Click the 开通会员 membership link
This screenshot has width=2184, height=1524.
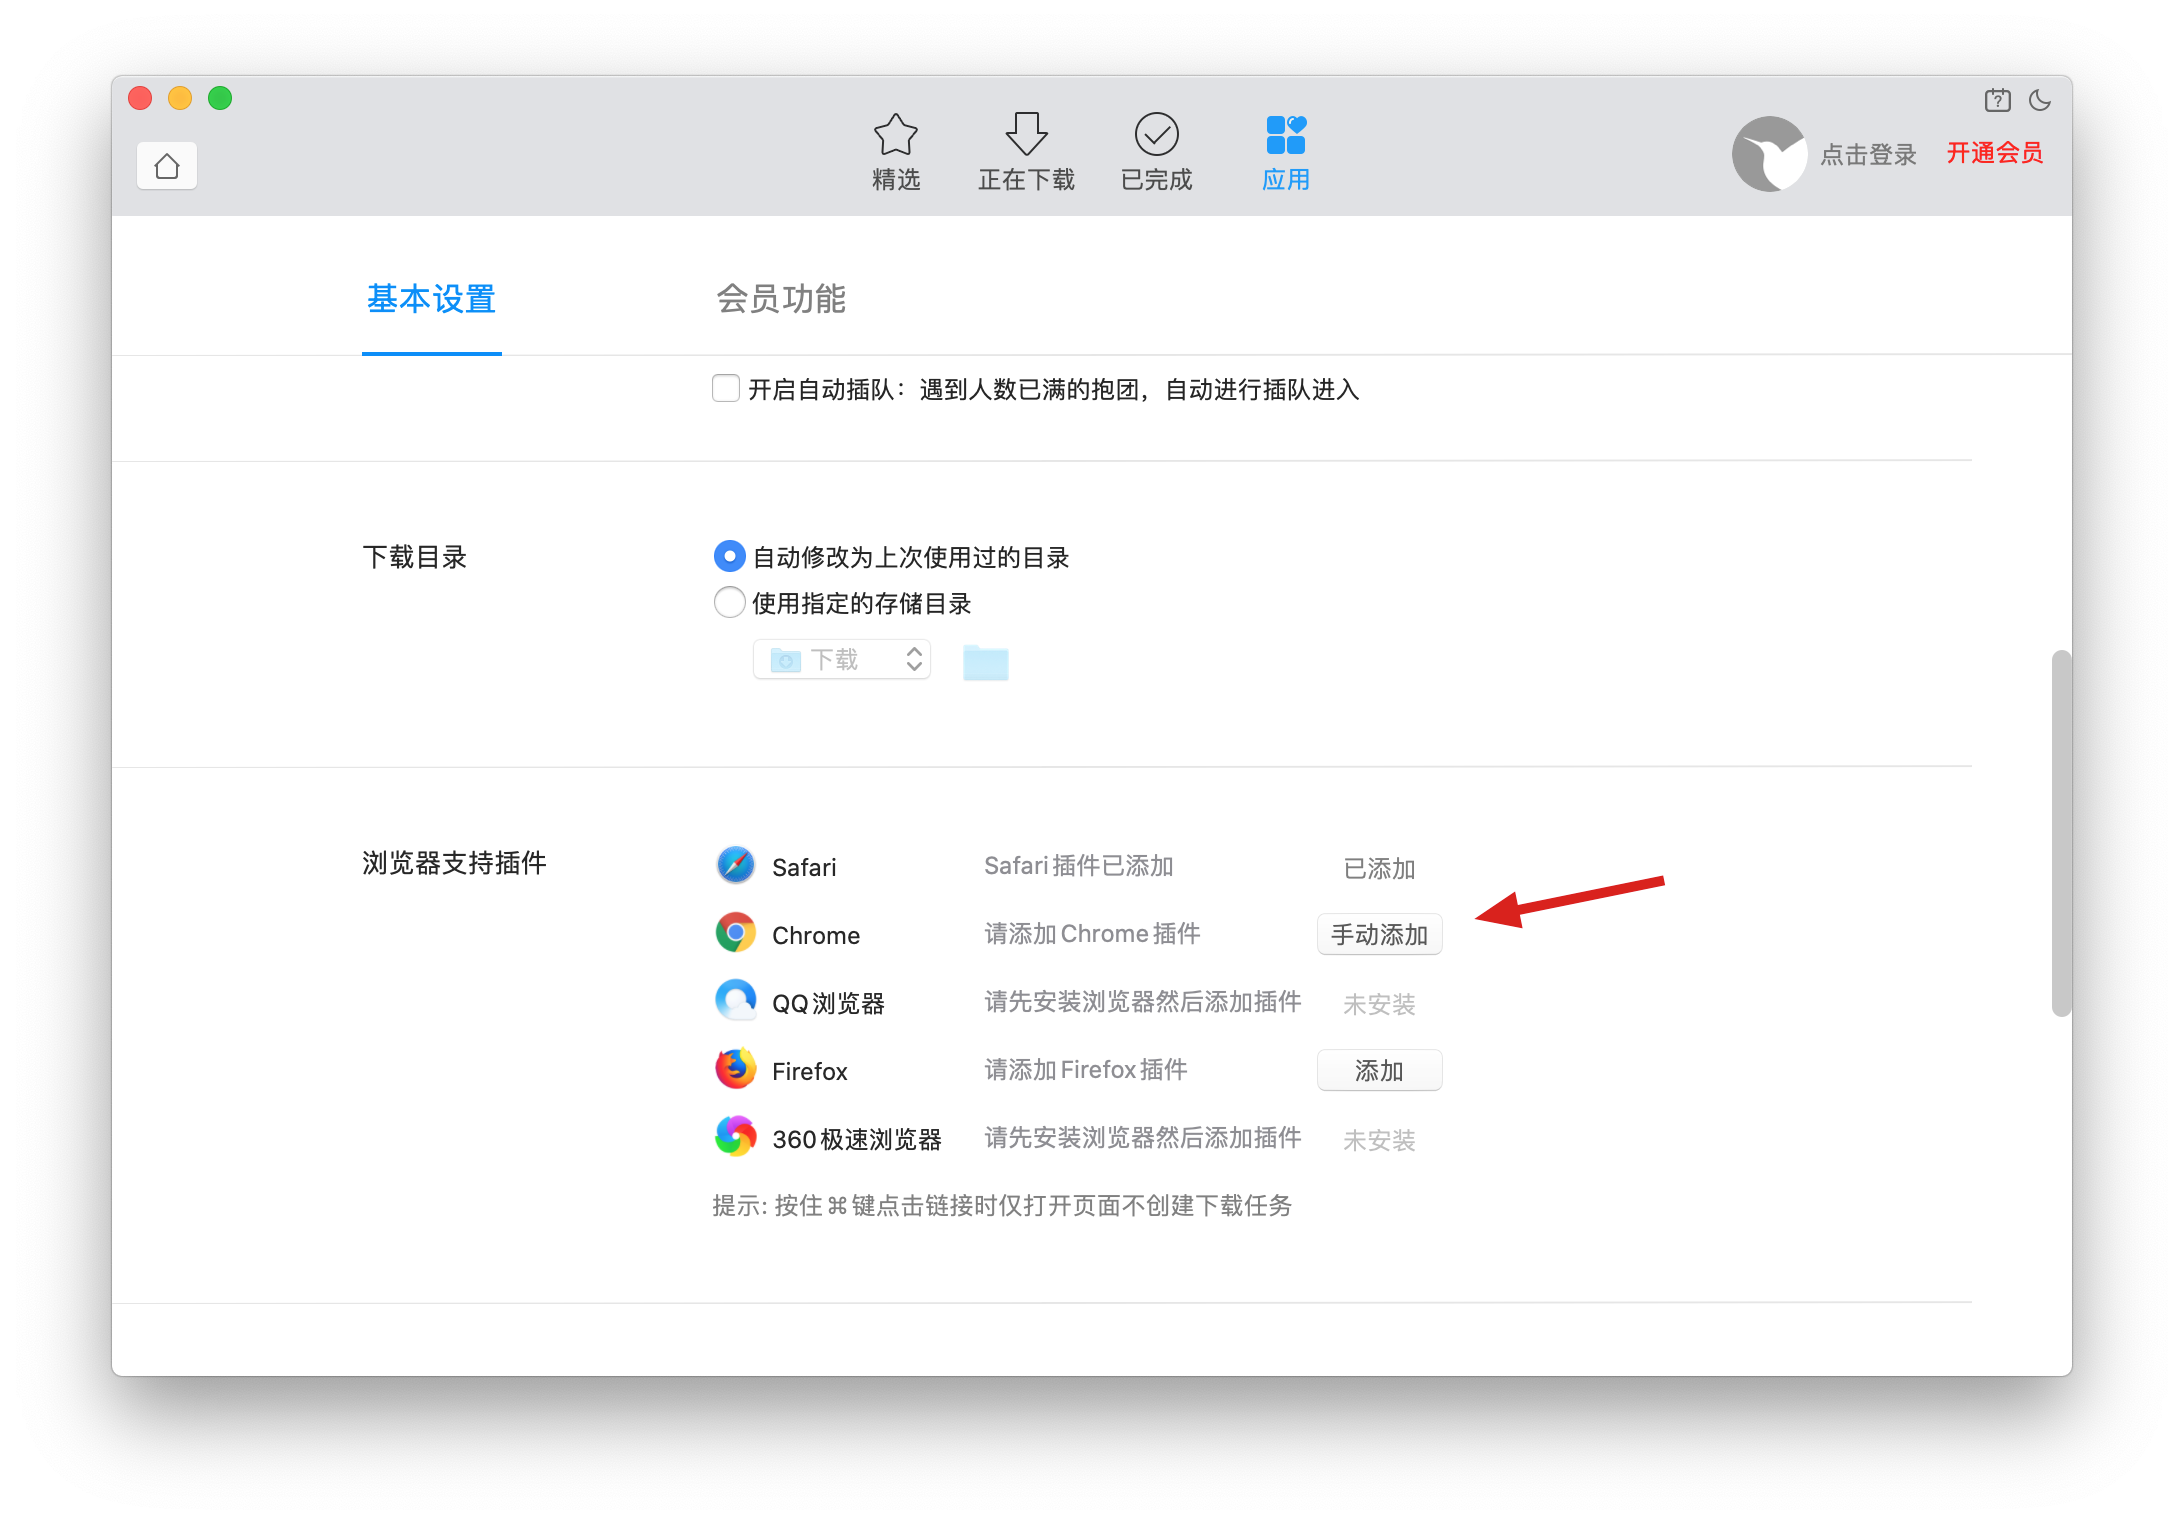click(x=1994, y=153)
